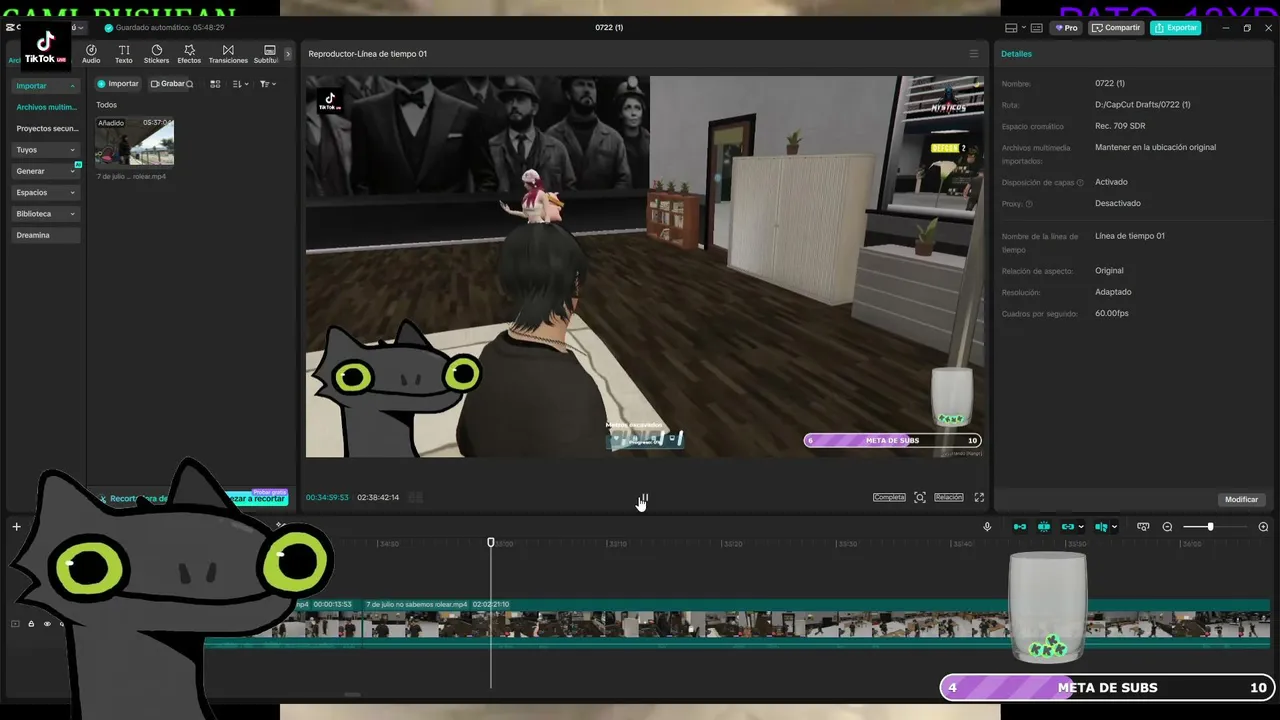Image resolution: width=1280 pixels, height=720 pixels.
Task: Open the Audio tab
Action: 91,54
